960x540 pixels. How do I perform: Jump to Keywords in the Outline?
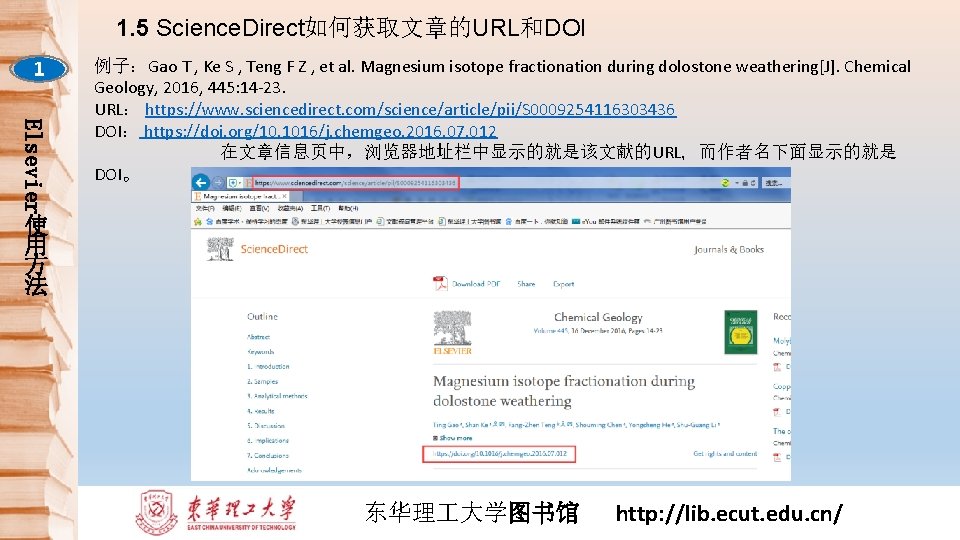261,351
